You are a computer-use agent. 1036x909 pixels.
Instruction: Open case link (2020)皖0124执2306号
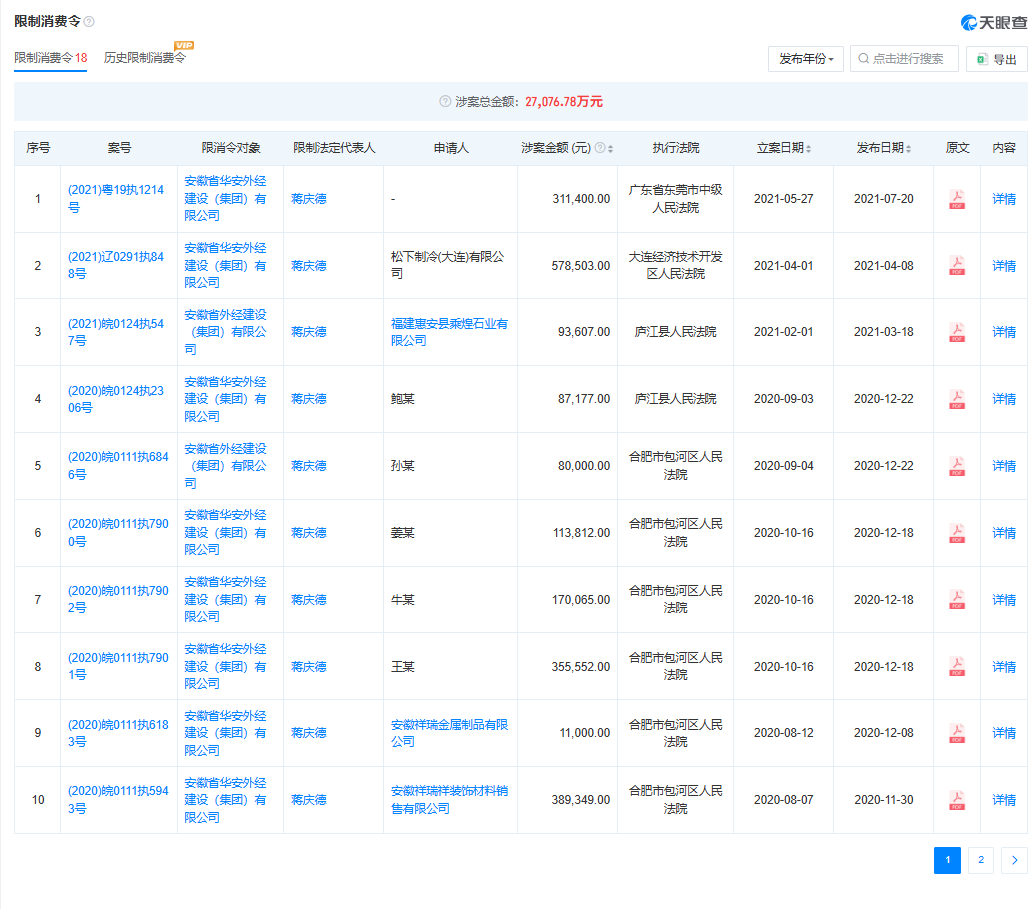[x=116, y=399]
